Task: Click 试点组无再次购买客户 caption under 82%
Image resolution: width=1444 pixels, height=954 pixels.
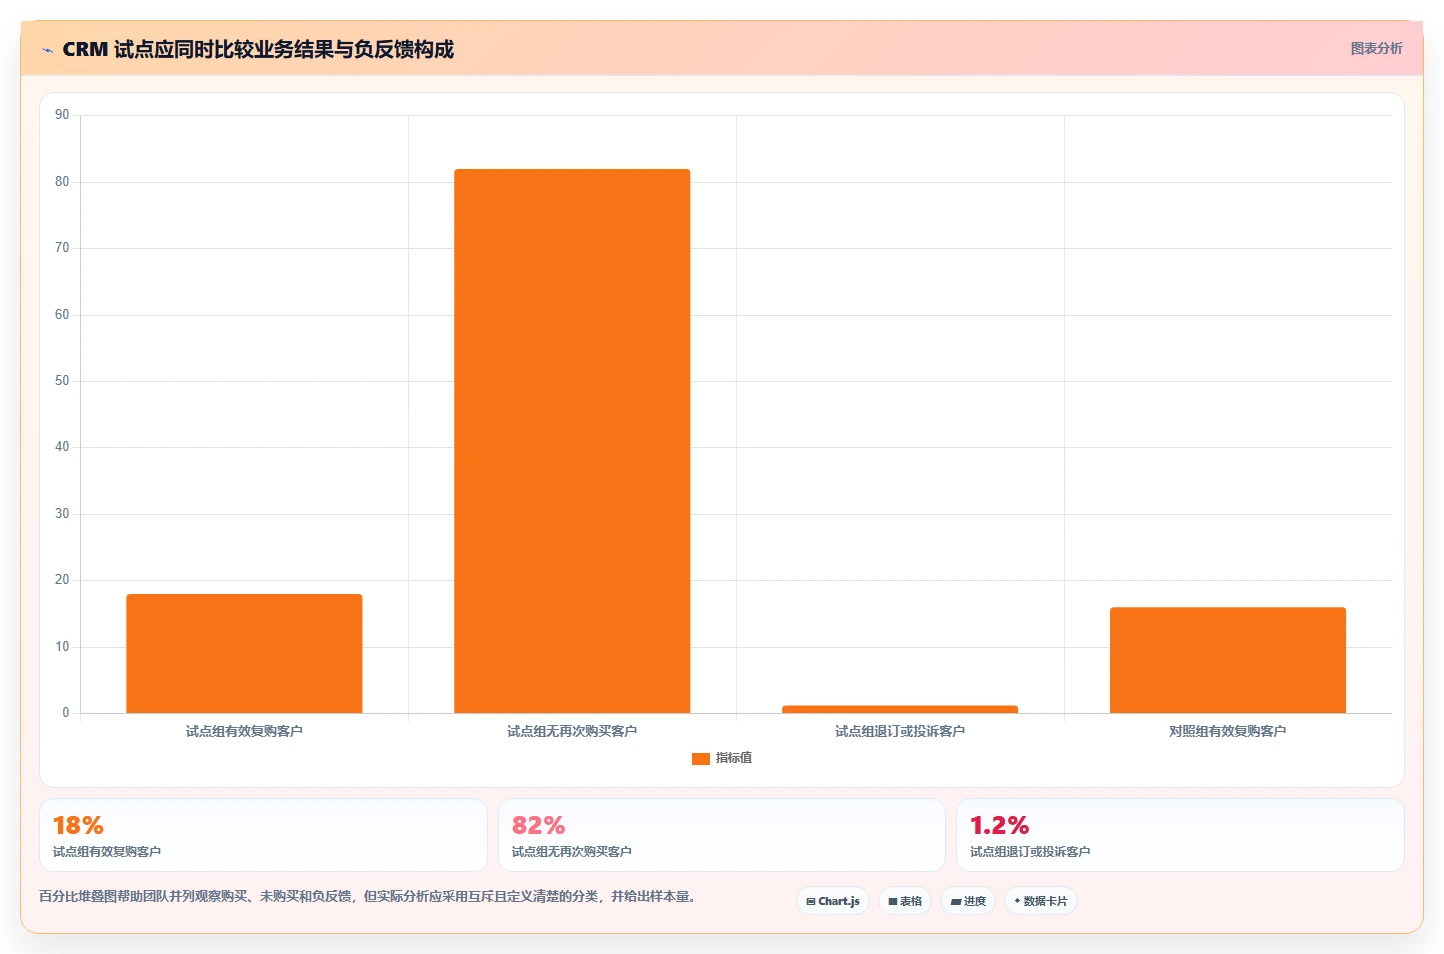Action: coord(572,852)
